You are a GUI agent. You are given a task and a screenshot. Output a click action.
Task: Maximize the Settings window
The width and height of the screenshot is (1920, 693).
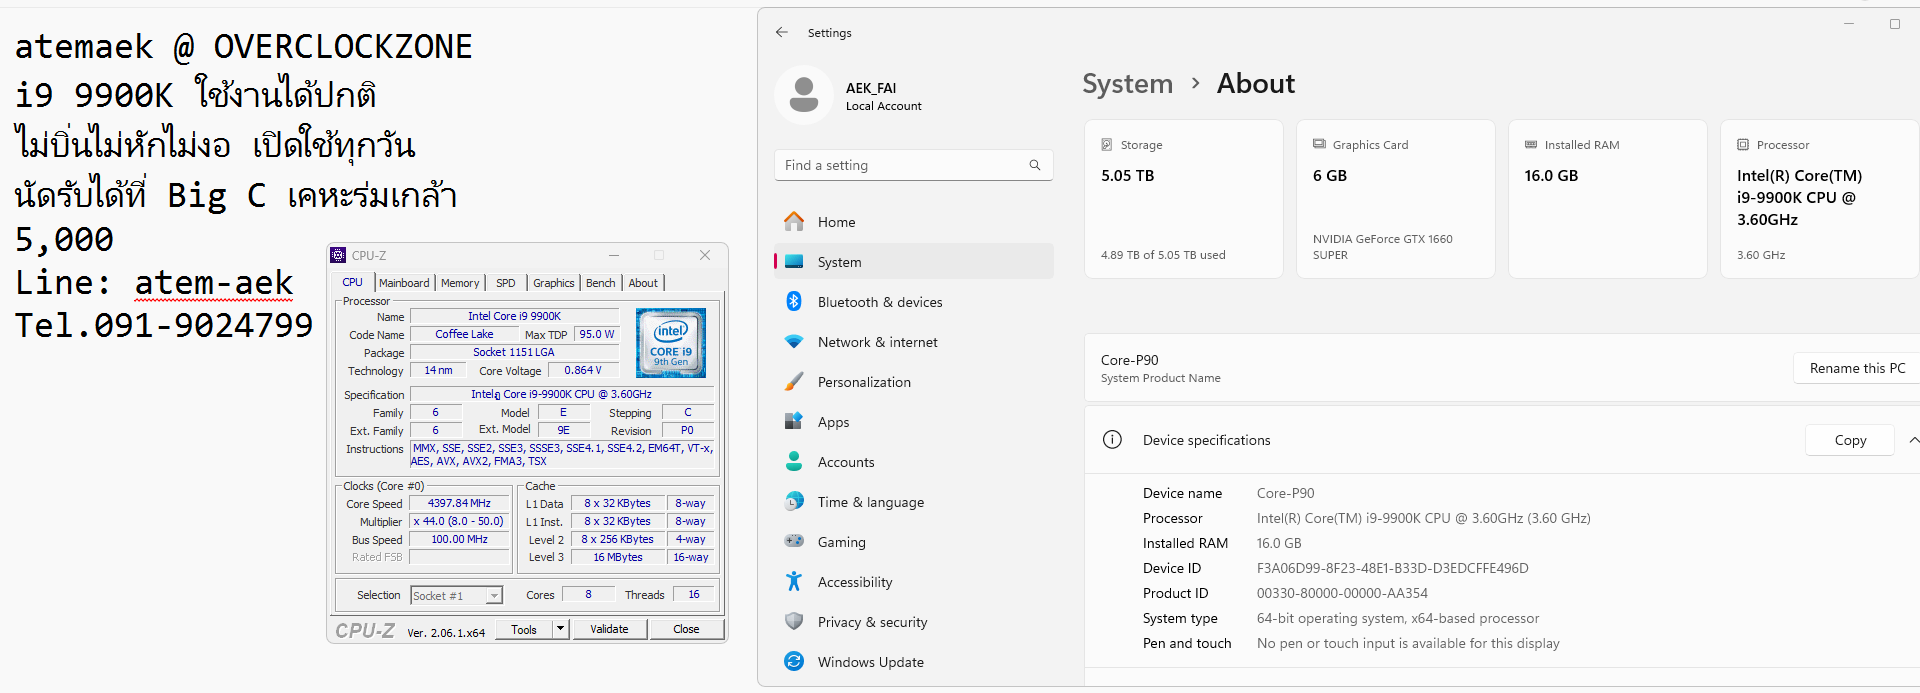click(1894, 24)
